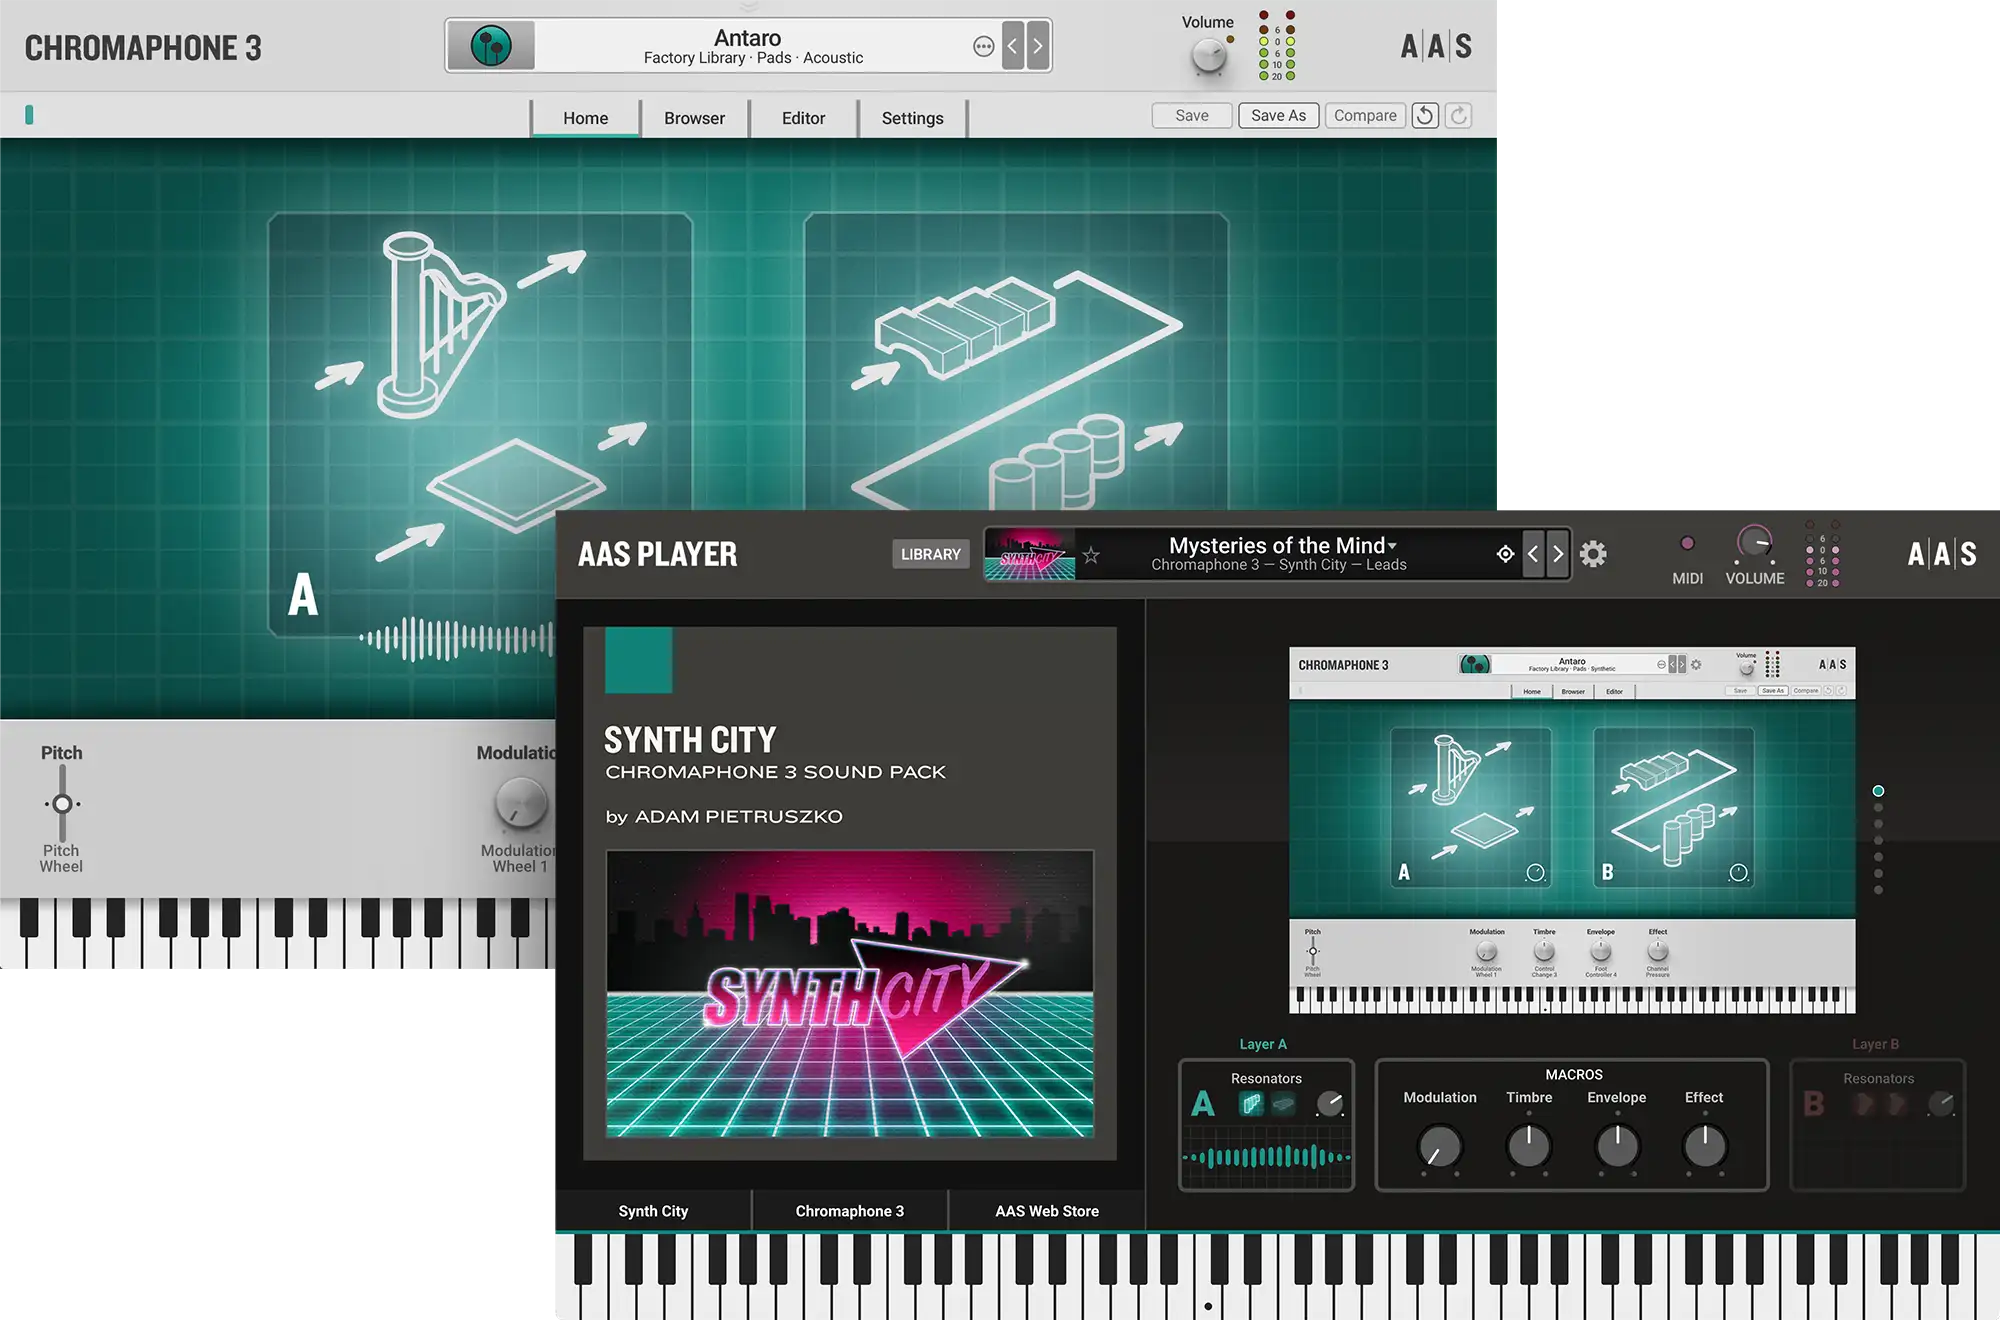The image size is (2000, 1320).
Task: Click the teal square pack color swatch
Action: (x=638, y=659)
